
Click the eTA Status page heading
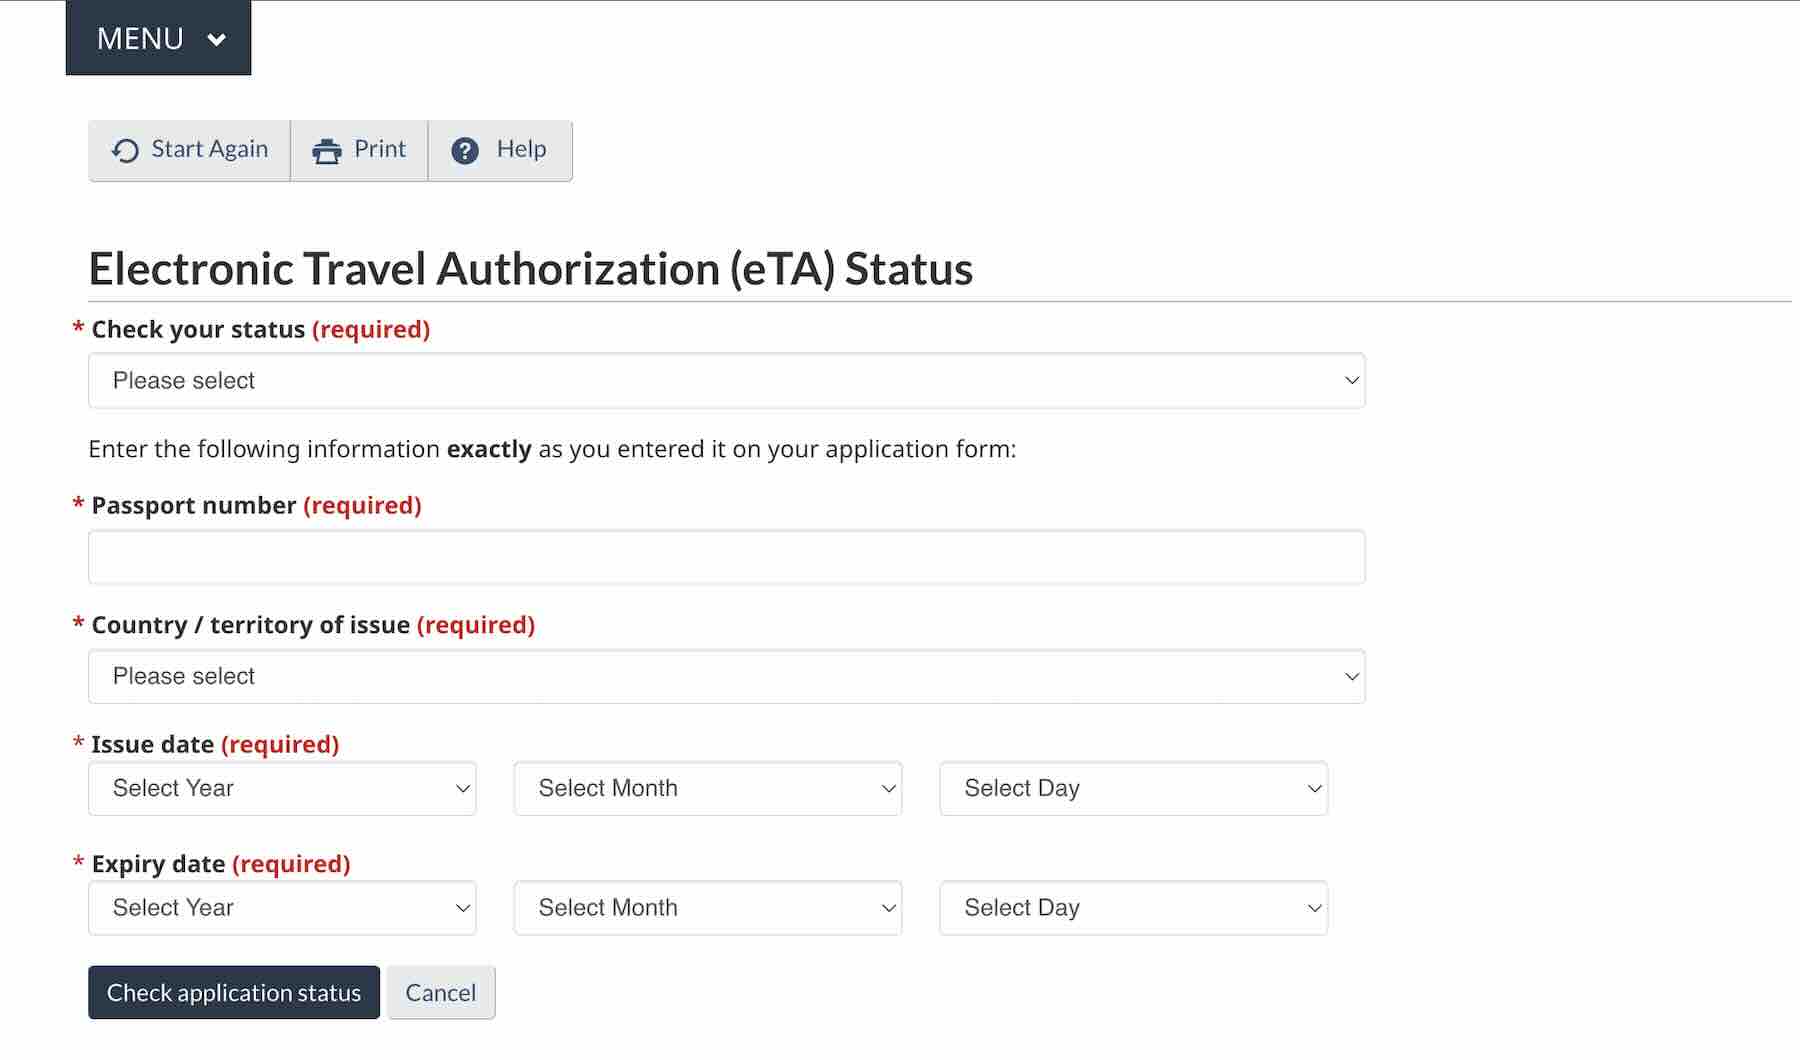click(530, 268)
